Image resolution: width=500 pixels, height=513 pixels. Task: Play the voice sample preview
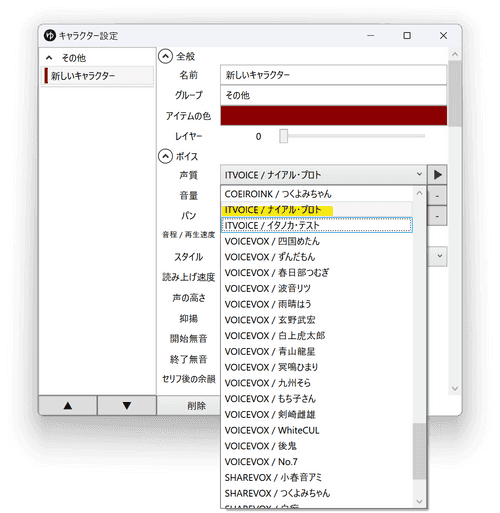coord(437,175)
